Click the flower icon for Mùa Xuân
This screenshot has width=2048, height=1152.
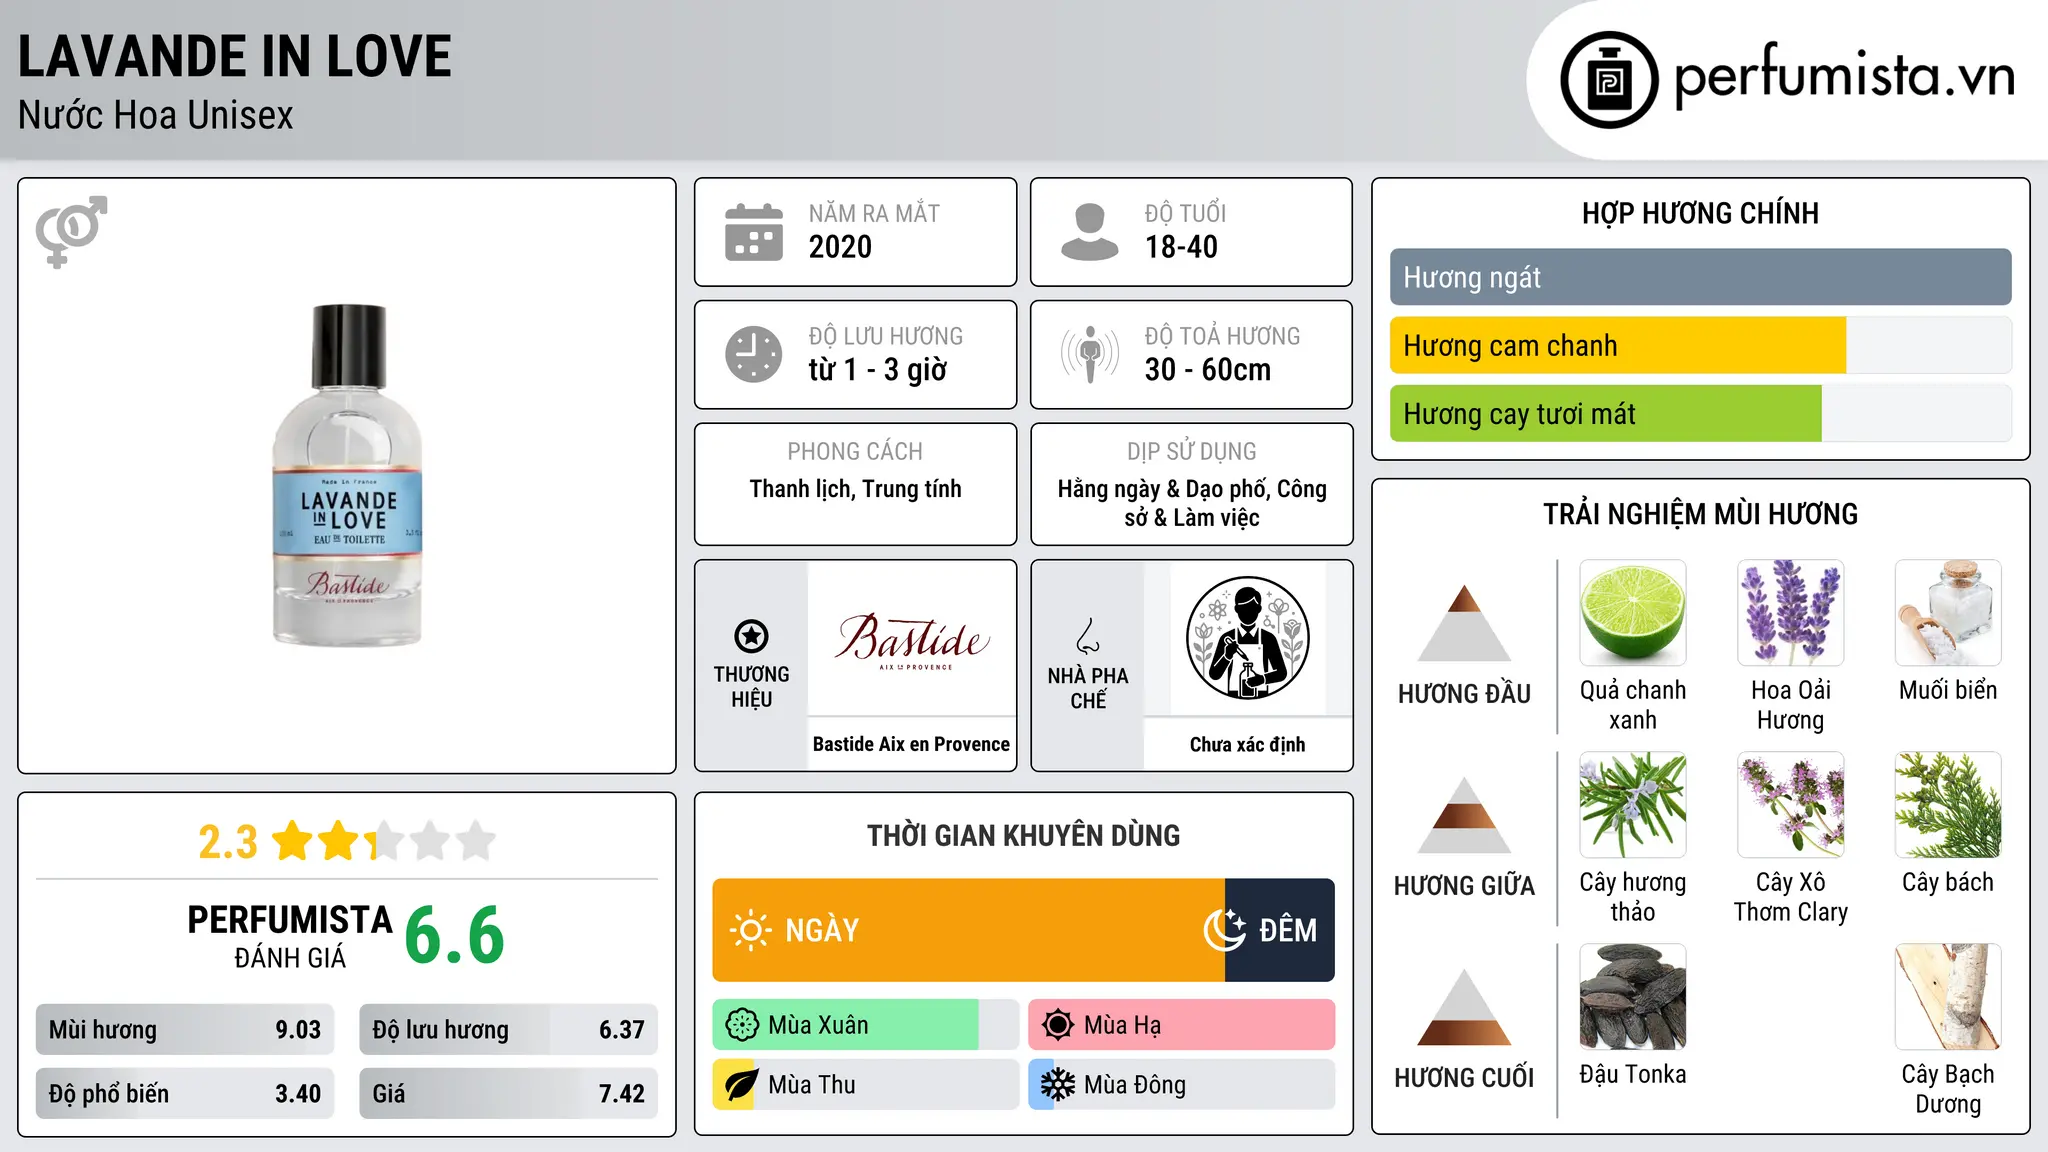pos(742,1025)
